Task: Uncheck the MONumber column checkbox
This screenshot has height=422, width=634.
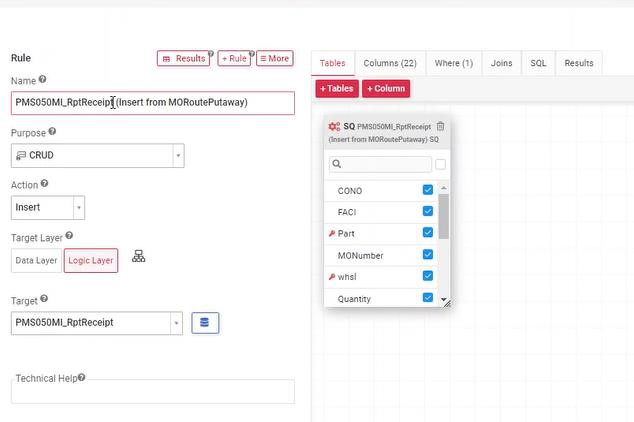Action: tap(428, 255)
